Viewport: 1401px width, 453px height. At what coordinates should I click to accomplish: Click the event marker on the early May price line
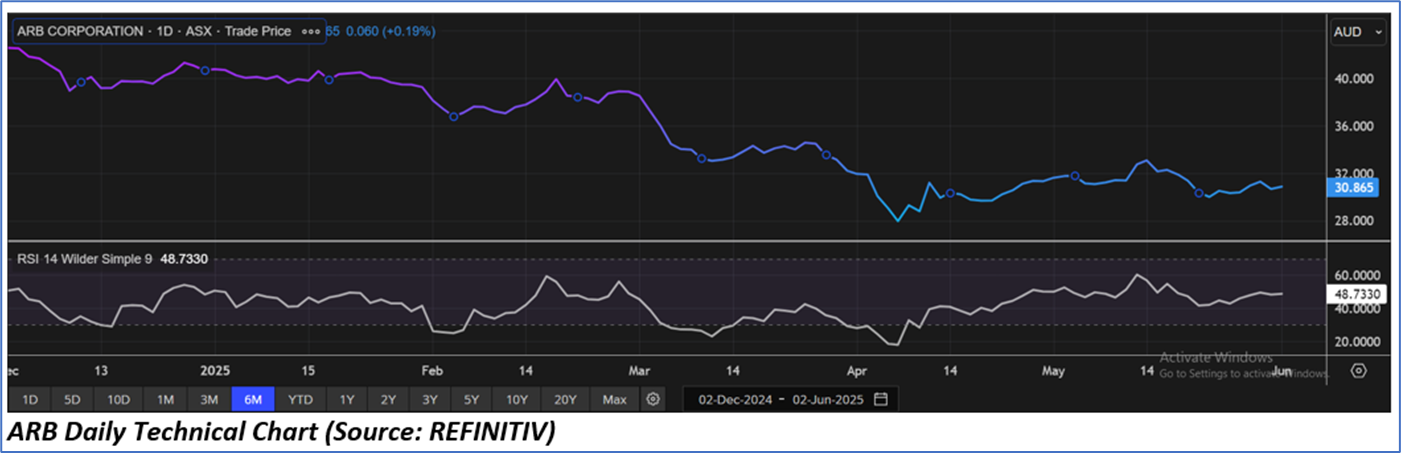pyautogui.click(x=1075, y=176)
